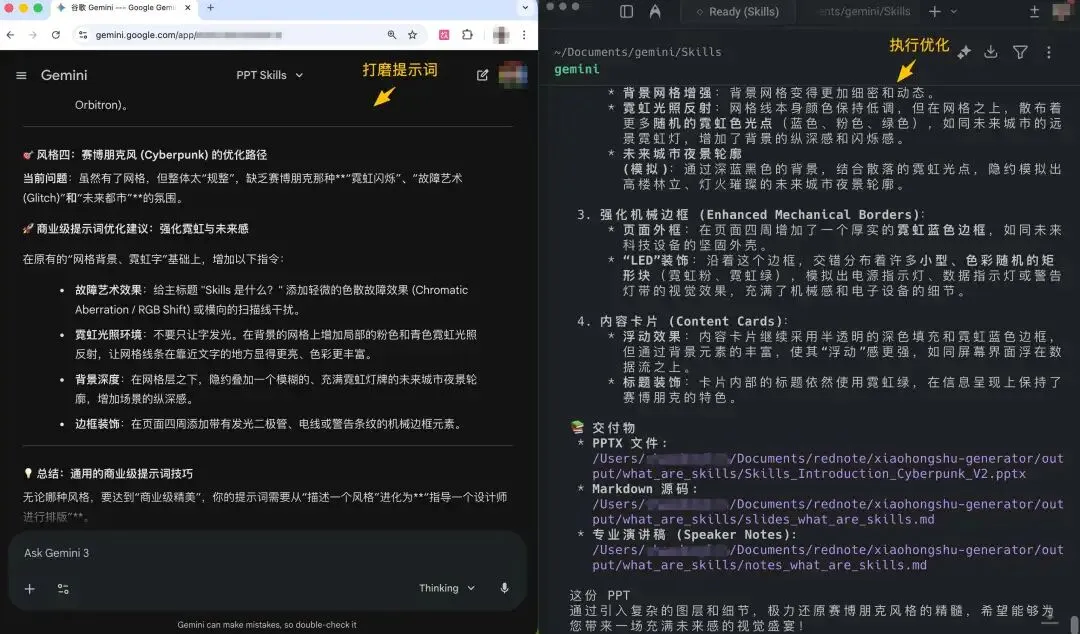Close the Gemini browser tab

coord(187,8)
